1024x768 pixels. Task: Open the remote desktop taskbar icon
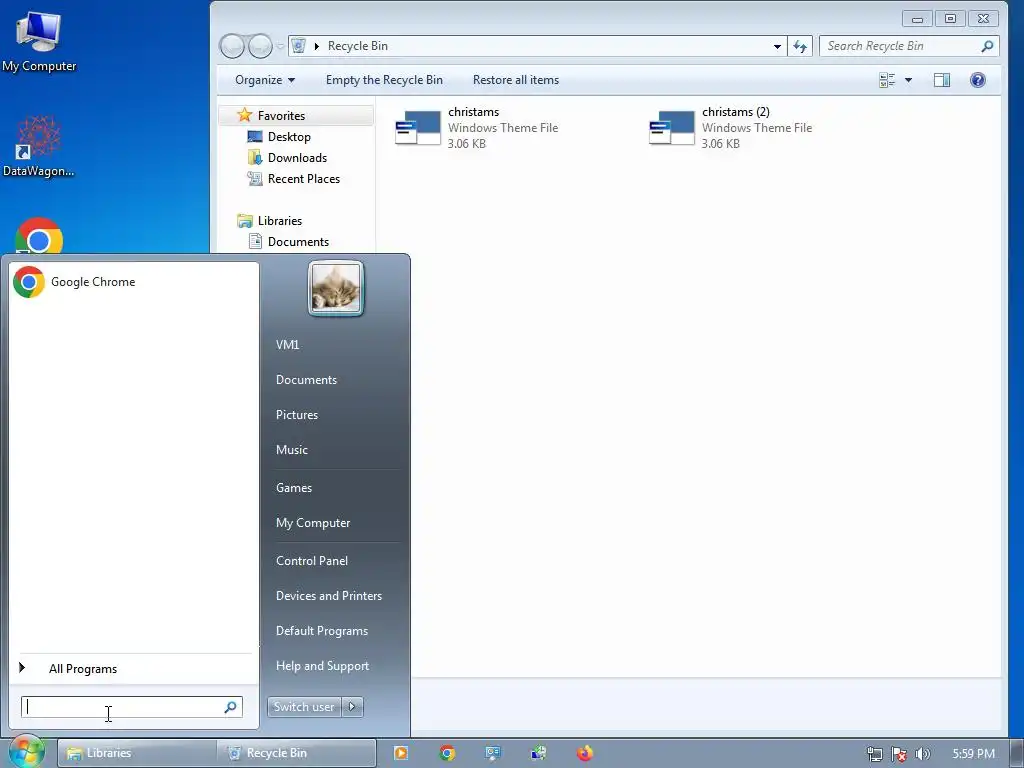point(493,753)
